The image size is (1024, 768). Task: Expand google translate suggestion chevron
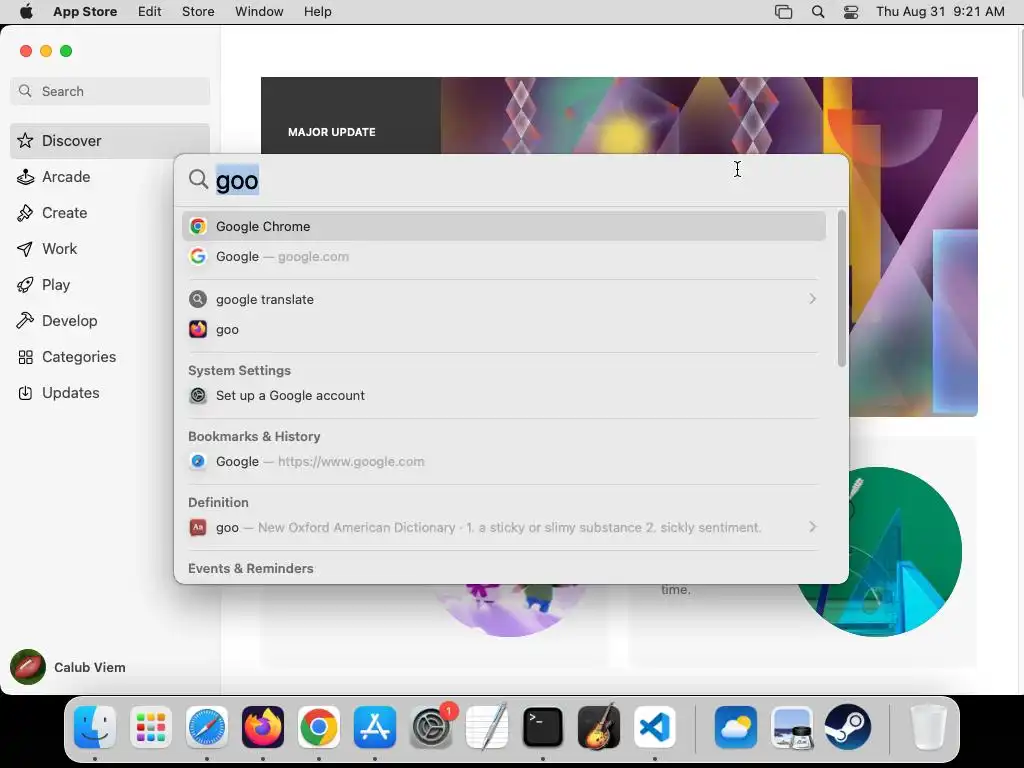click(x=812, y=298)
